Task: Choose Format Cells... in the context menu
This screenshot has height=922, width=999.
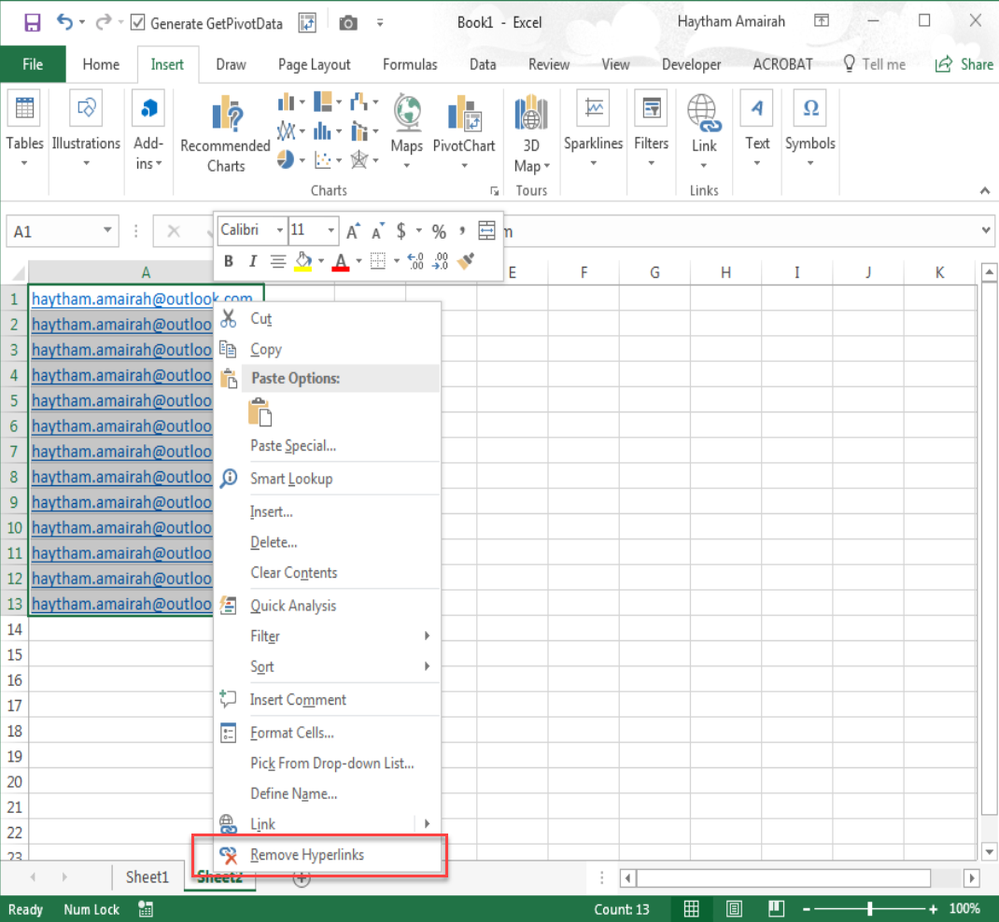Action: click(327, 733)
